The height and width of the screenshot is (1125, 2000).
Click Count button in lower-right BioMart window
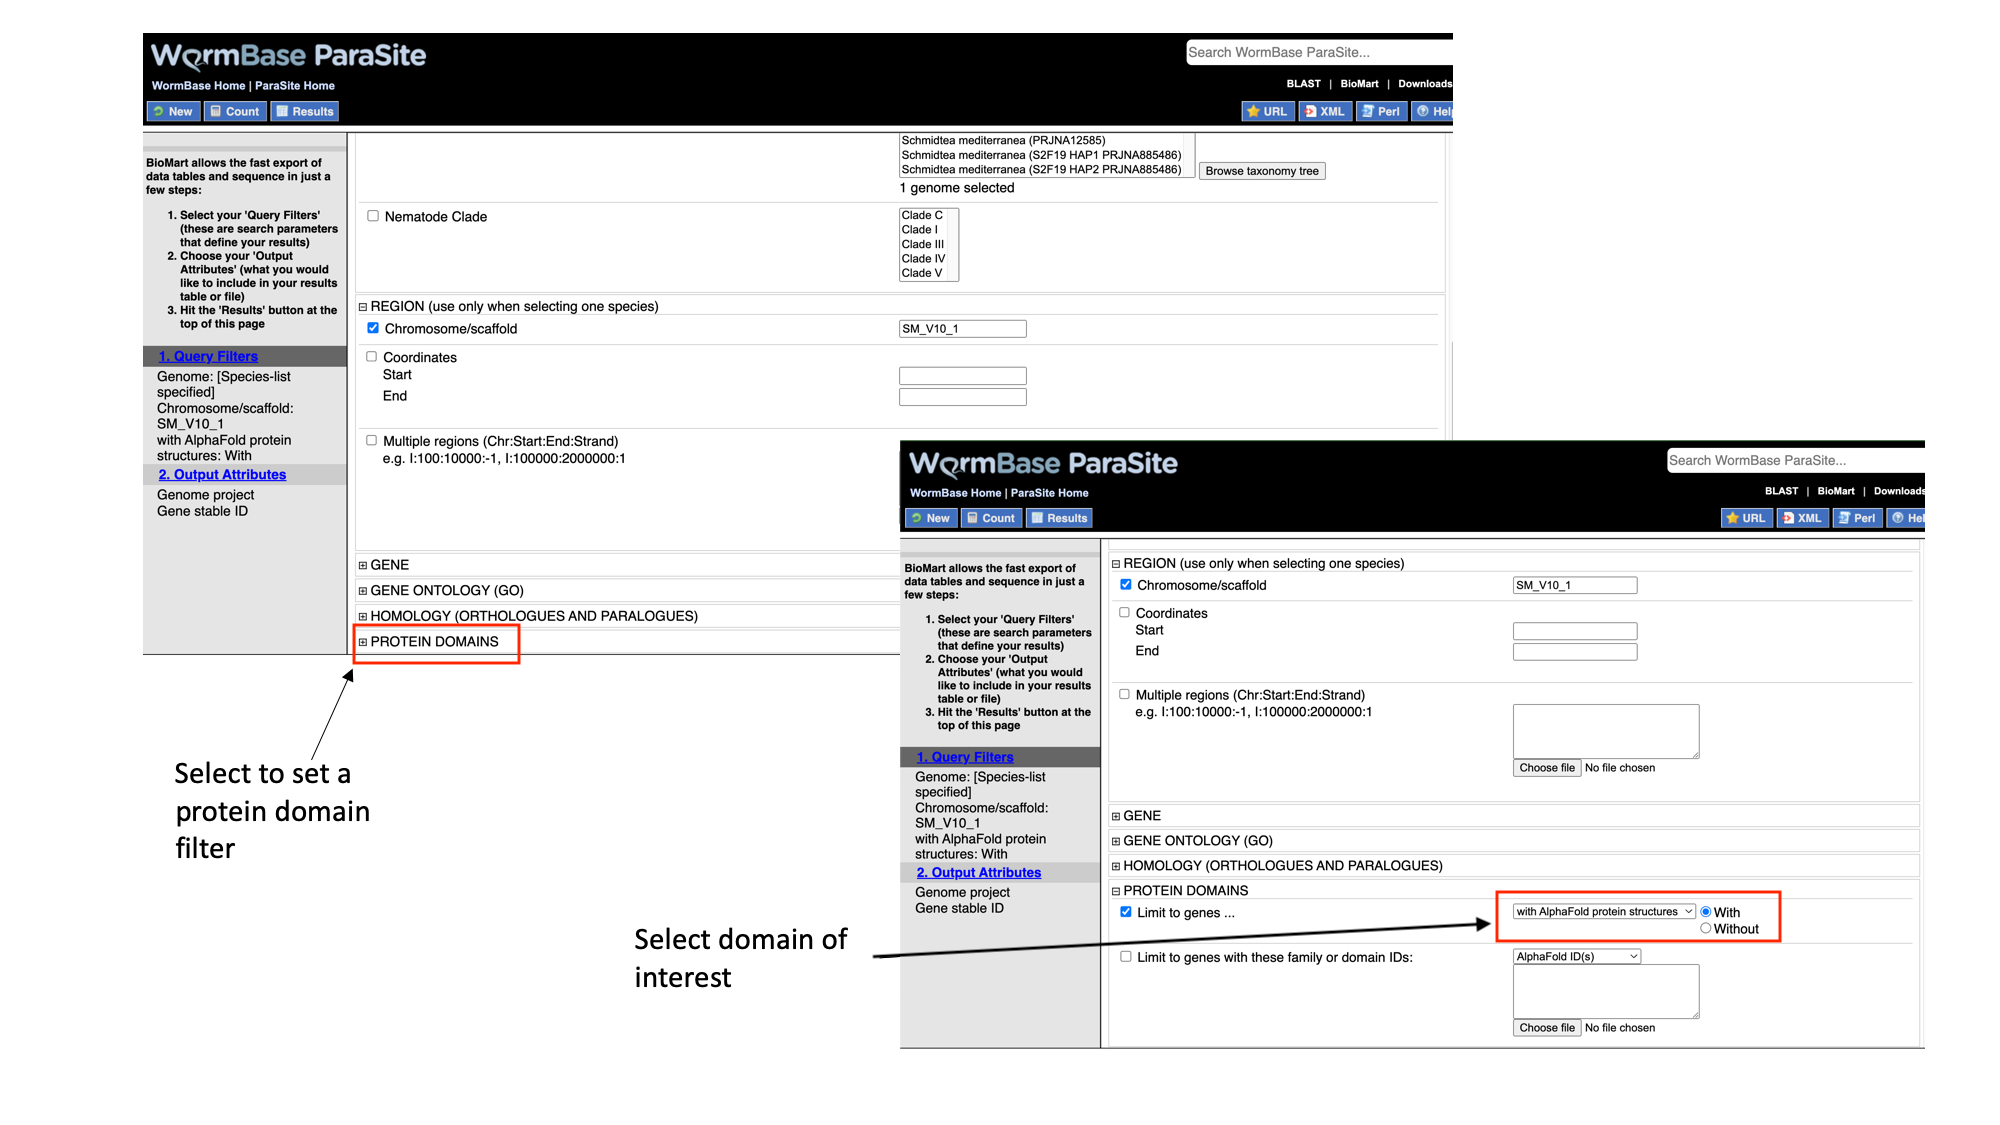991,518
